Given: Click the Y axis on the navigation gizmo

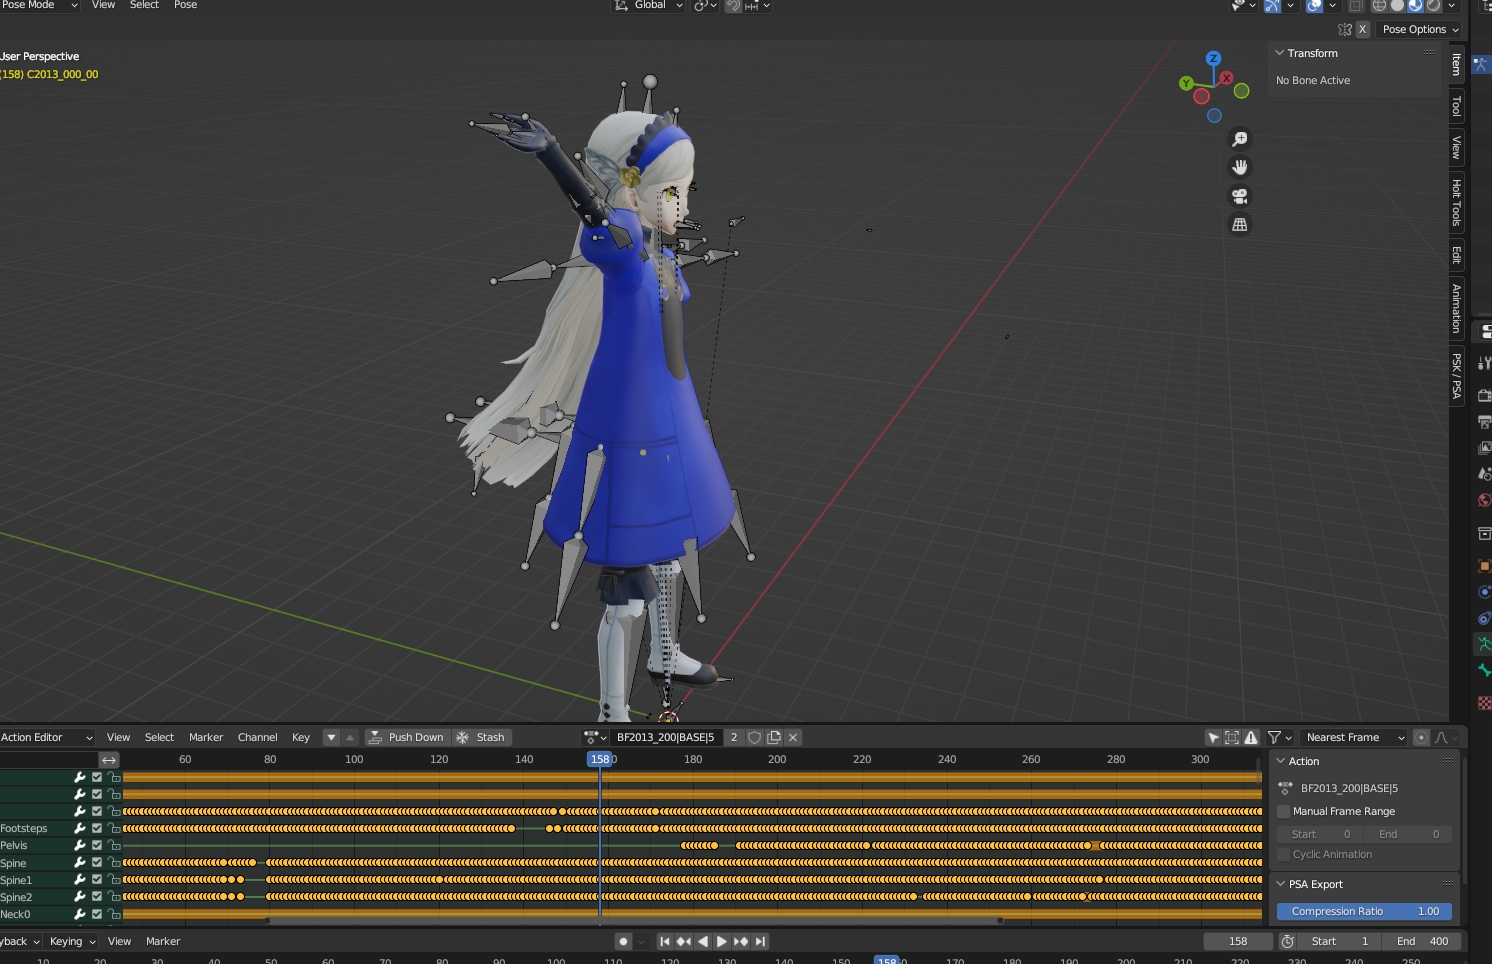Looking at the screenshot, I should (x=1186, y=84).
